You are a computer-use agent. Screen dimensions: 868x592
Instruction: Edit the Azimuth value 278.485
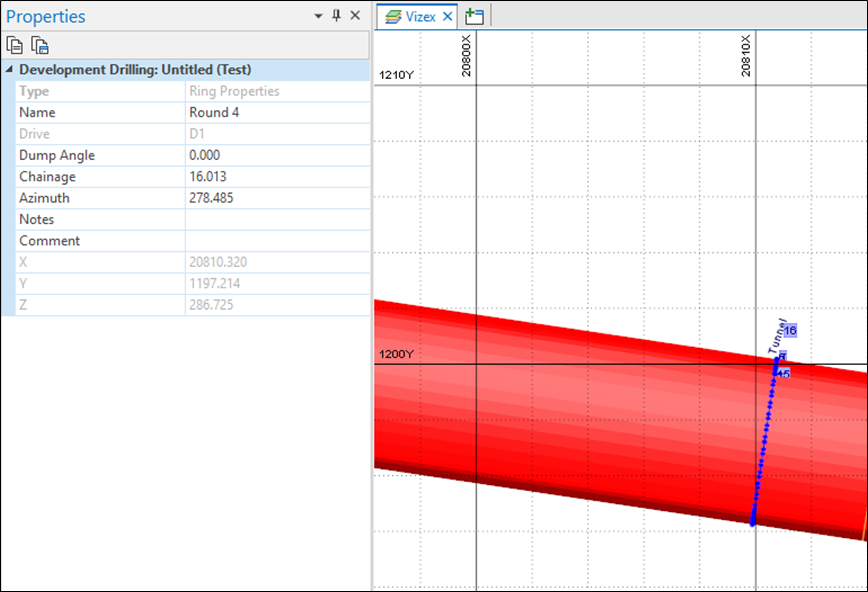[x=277, y=198]
